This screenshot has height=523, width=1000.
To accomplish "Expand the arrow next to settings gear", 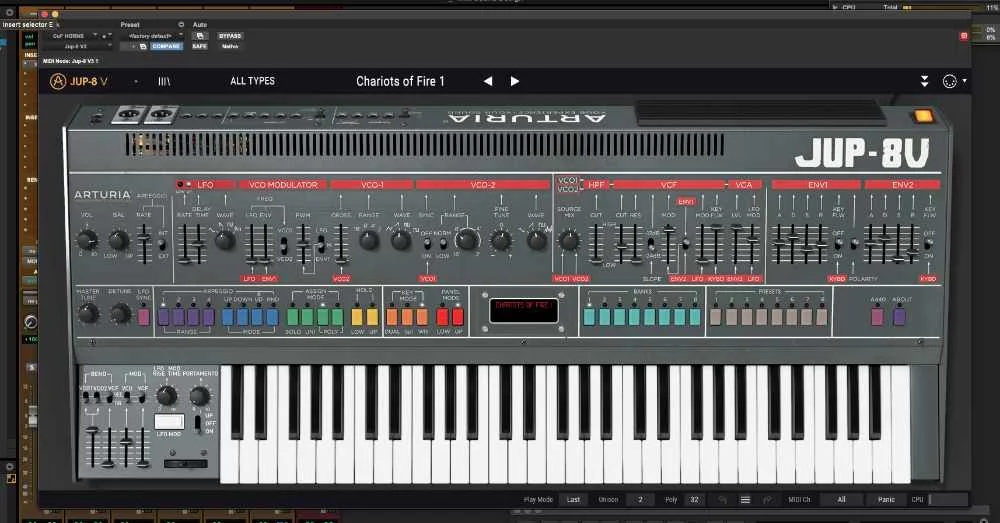I will point(964,81).
